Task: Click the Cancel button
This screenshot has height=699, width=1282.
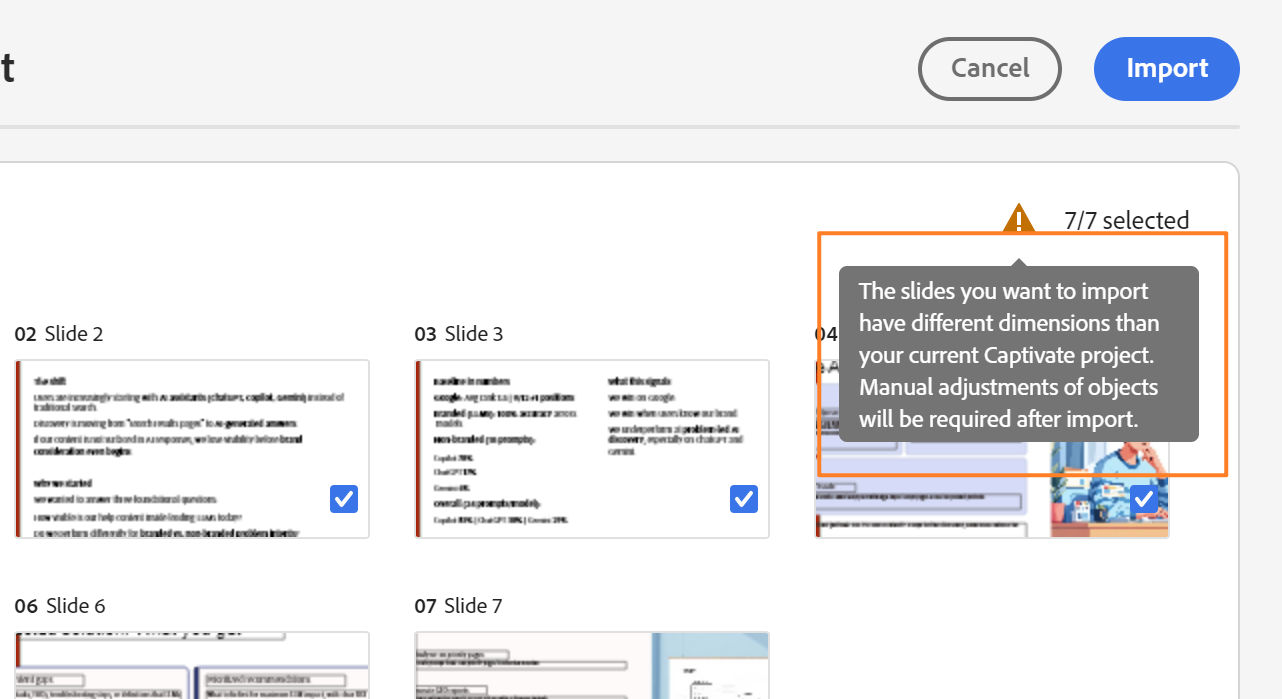Action: [x=989, y=68]
